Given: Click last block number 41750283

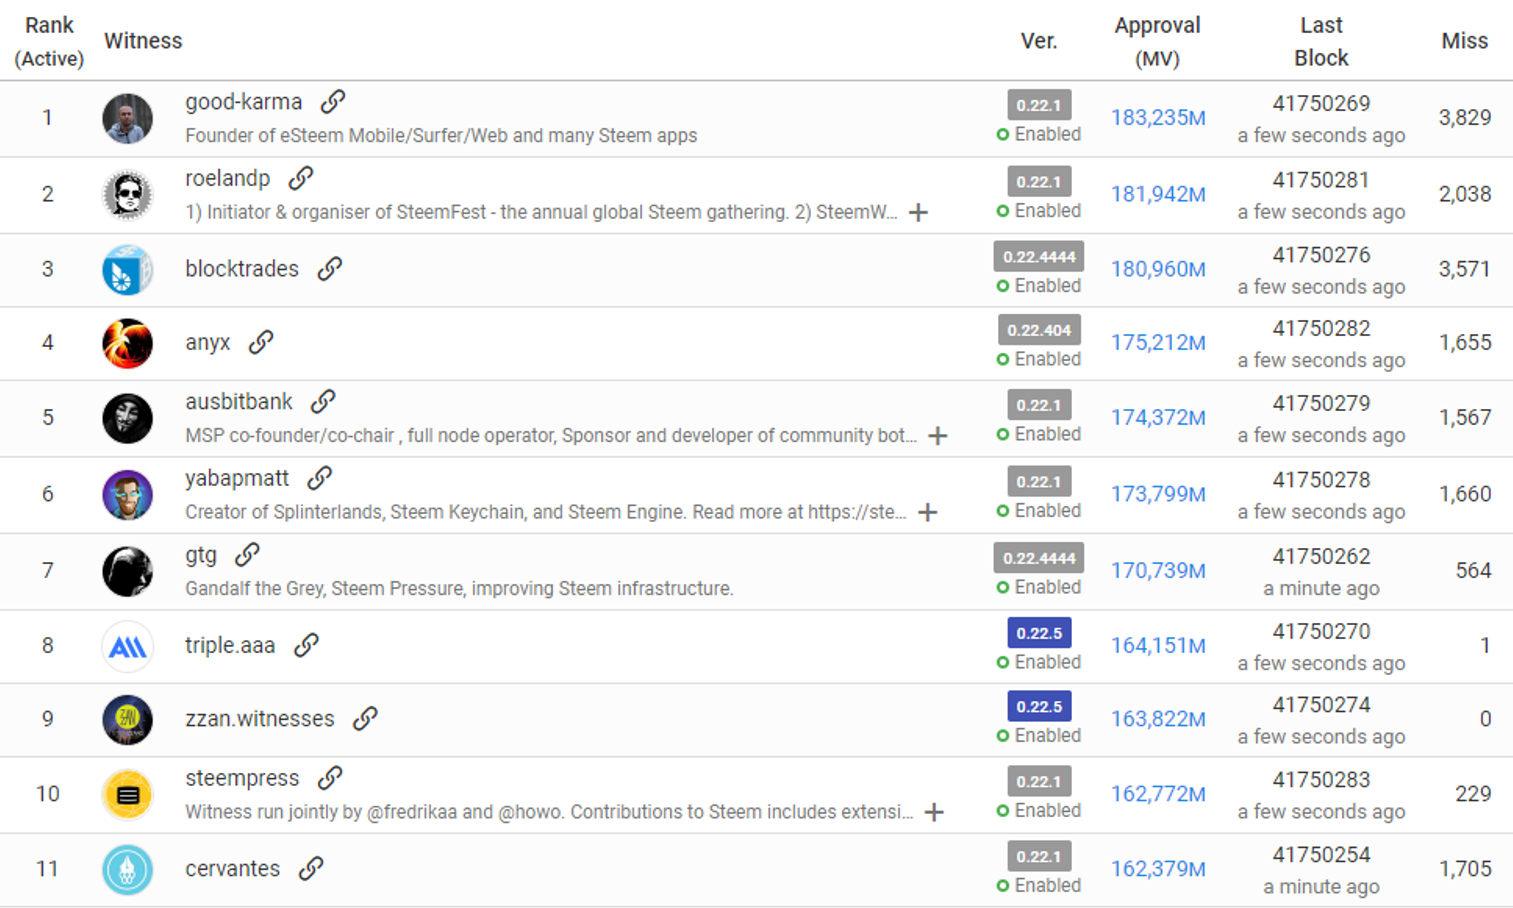Looking at the screenshot, I should 1321,780.
